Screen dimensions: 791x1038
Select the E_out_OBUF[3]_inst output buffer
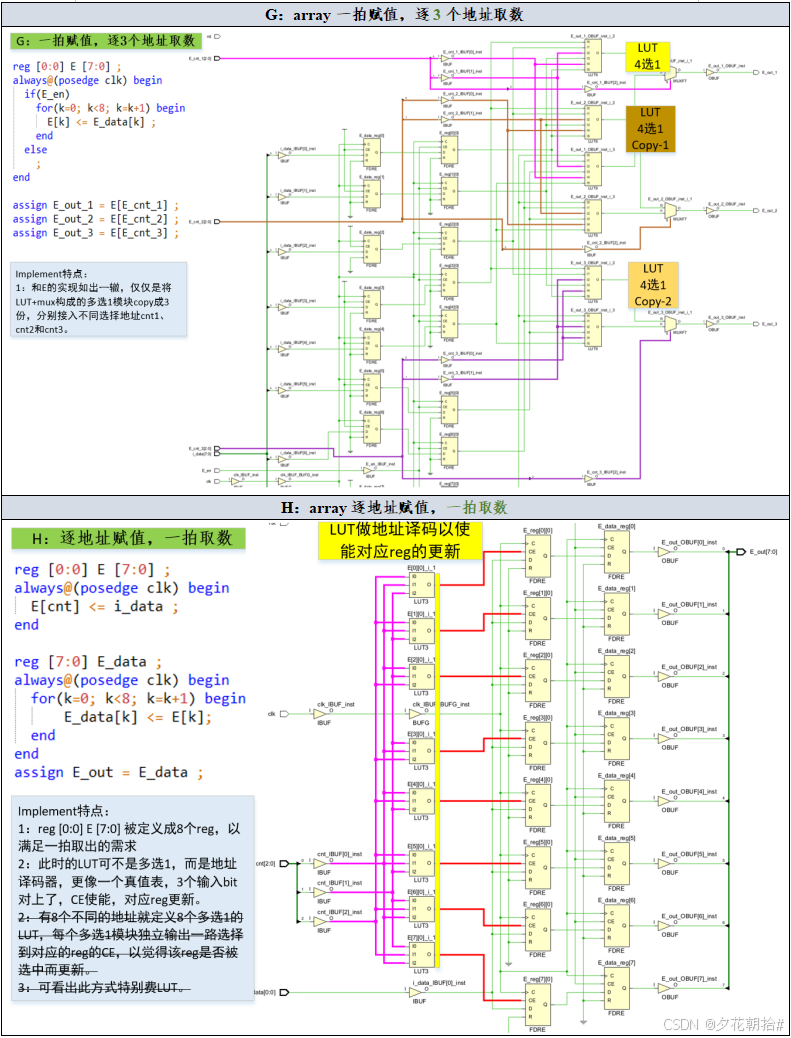tap(664, 739)
